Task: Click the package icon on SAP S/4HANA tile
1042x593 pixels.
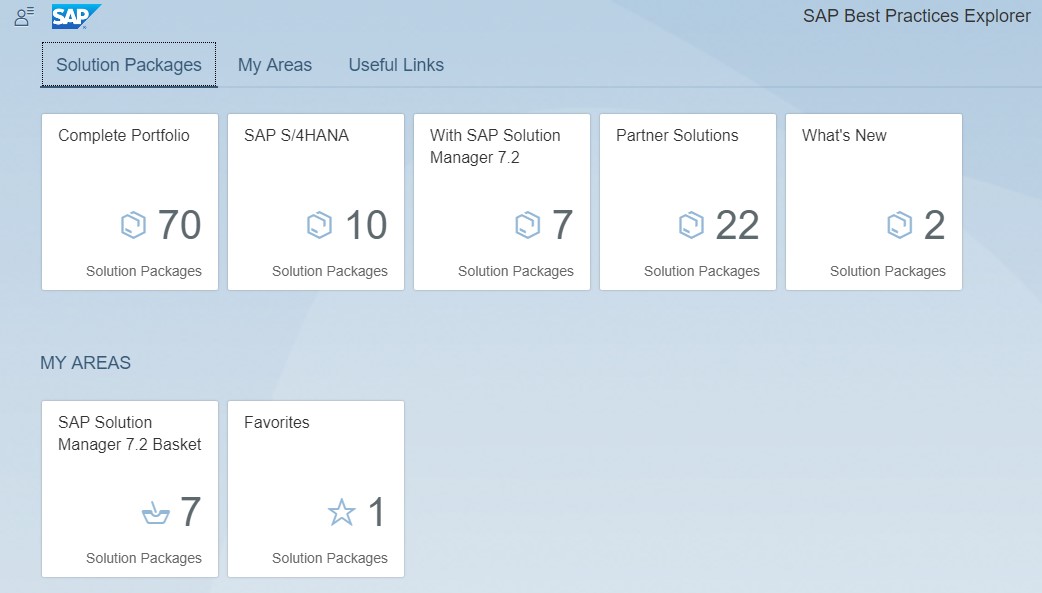Action: click(319, 226)
